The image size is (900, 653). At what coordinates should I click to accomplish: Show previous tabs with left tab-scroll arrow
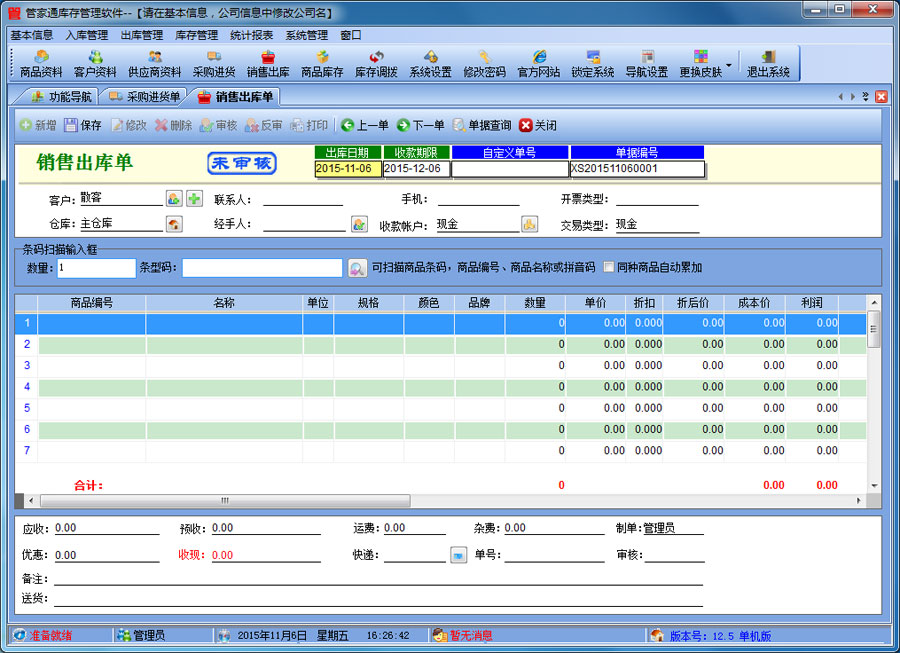point(840,96)
